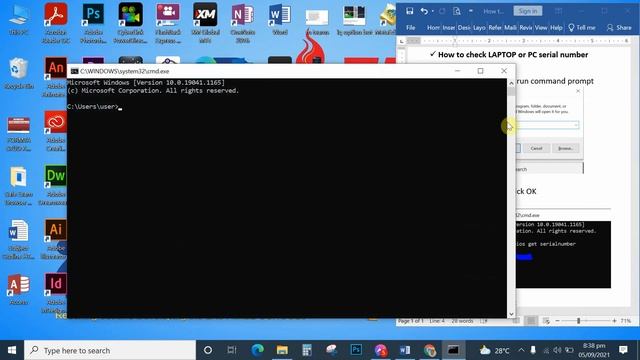This screenshot has width=640, height=360.
Task: Click the taskbar search box
Action: tap(110, 350)
